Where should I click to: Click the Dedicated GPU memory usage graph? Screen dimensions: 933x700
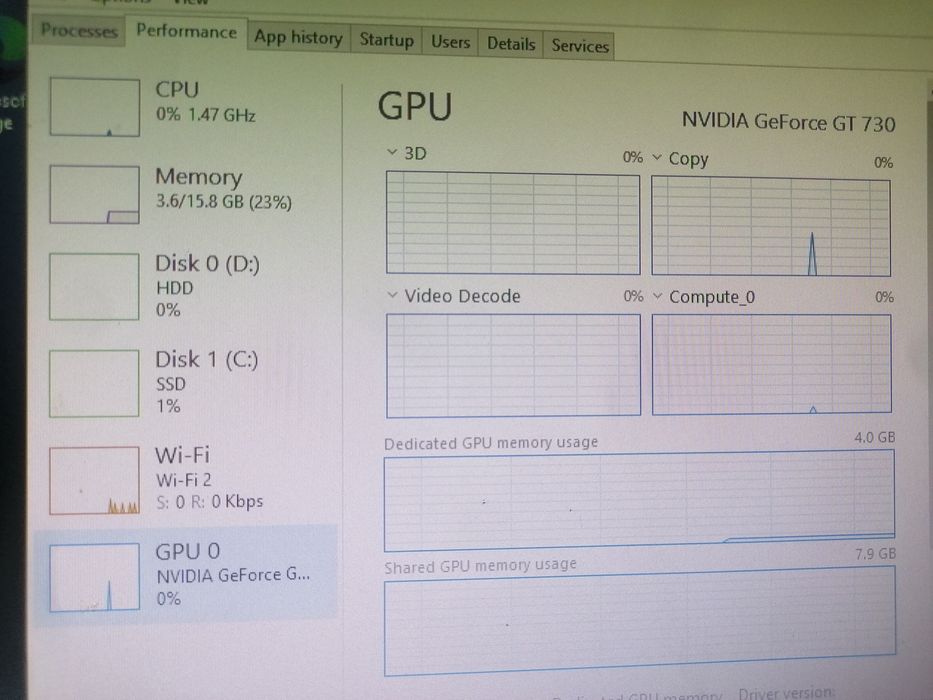[639, 500]
